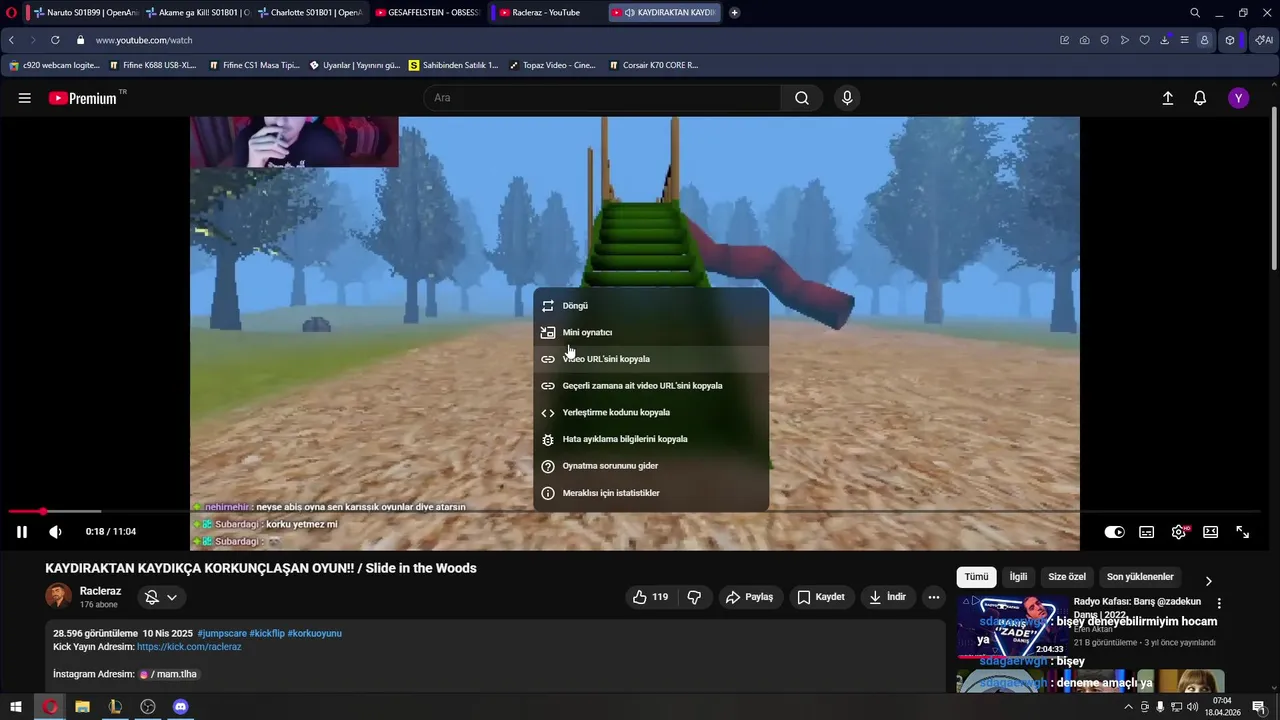
Task: Select the Size özel filter chip
Action: click(1067, 577)
